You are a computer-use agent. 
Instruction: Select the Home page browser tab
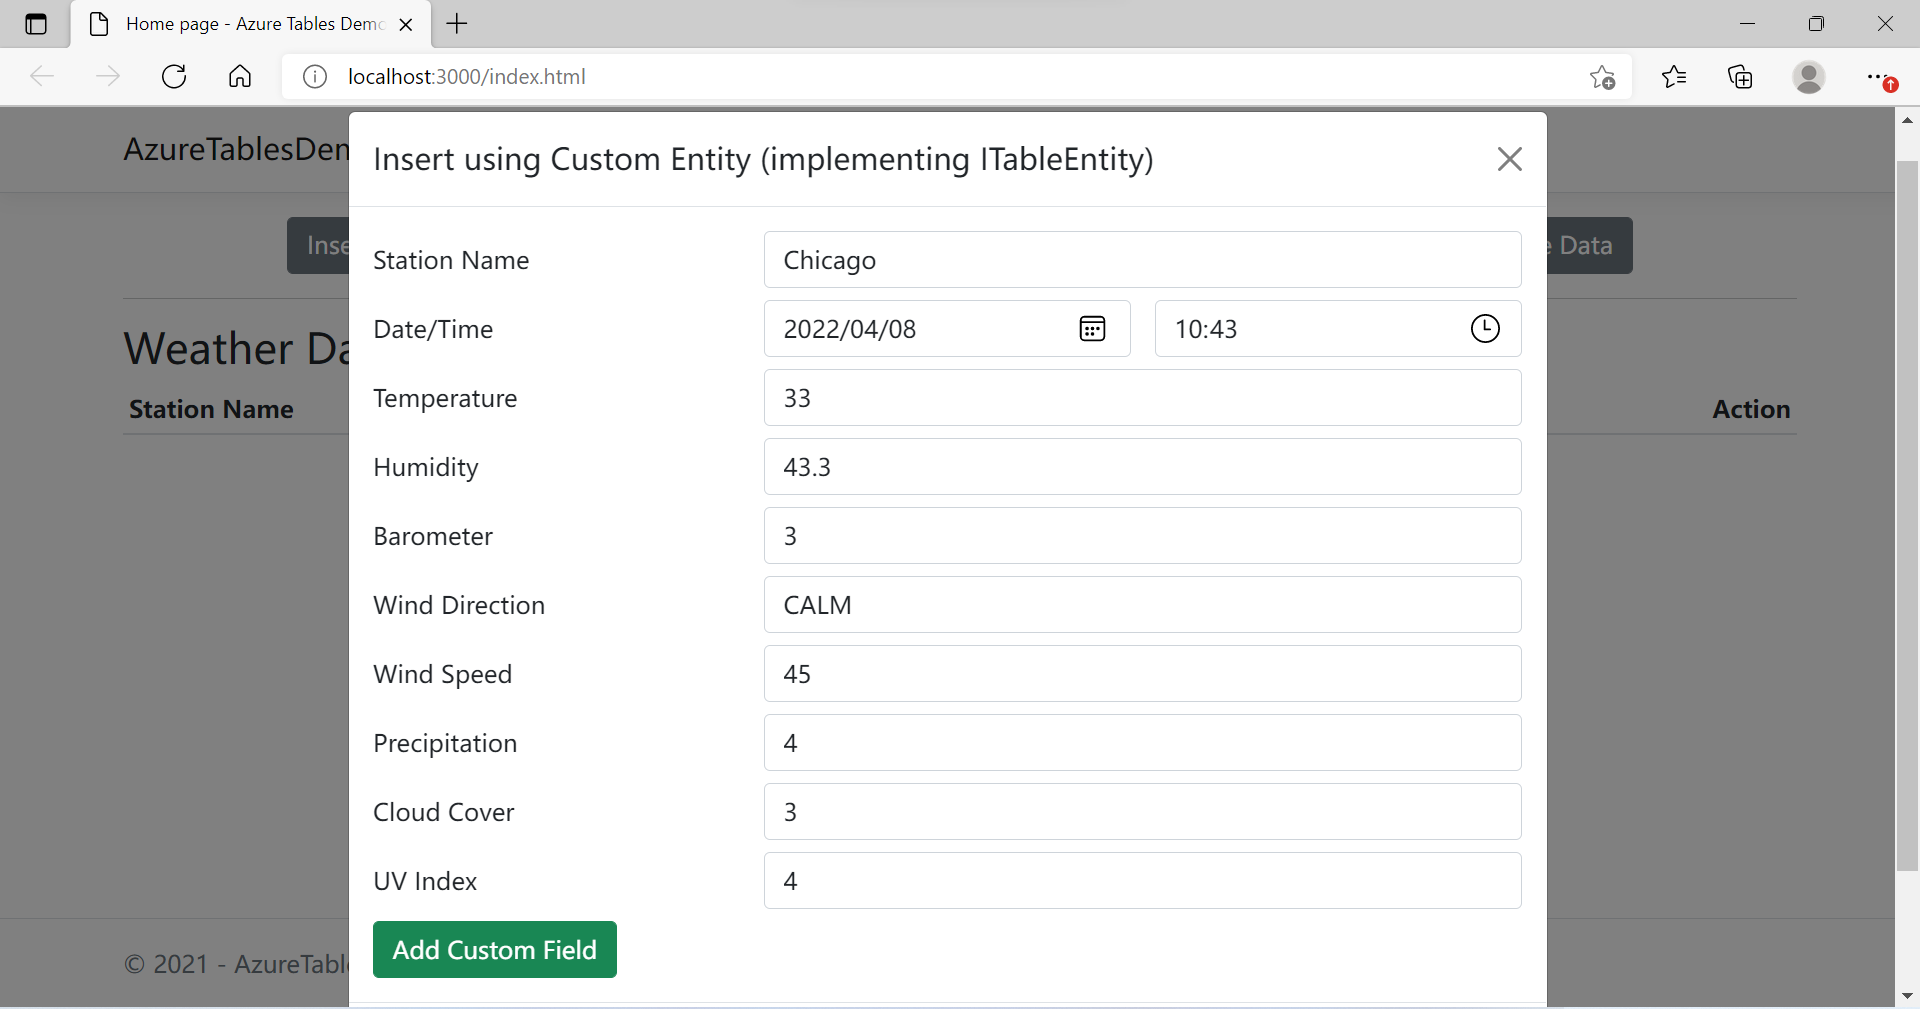(x=250, y=24)
